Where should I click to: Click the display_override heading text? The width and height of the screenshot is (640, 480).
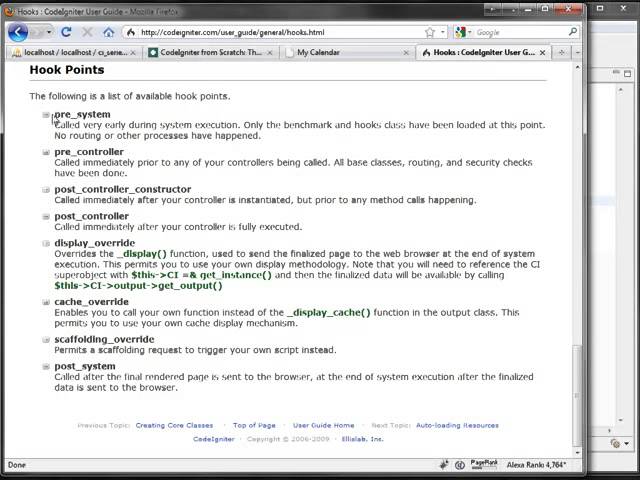point(95,243)
